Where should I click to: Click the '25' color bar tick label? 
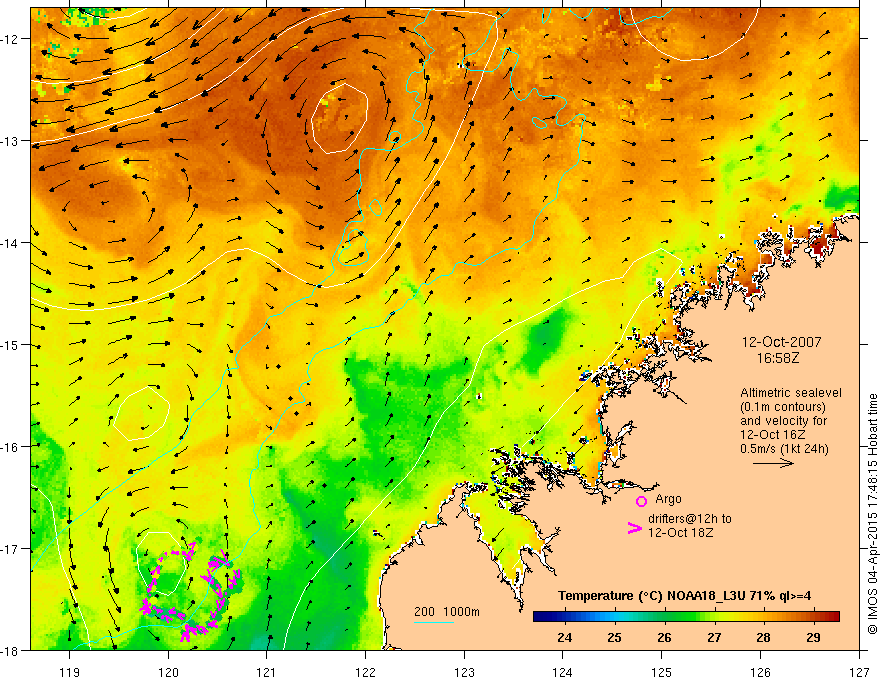615,637
